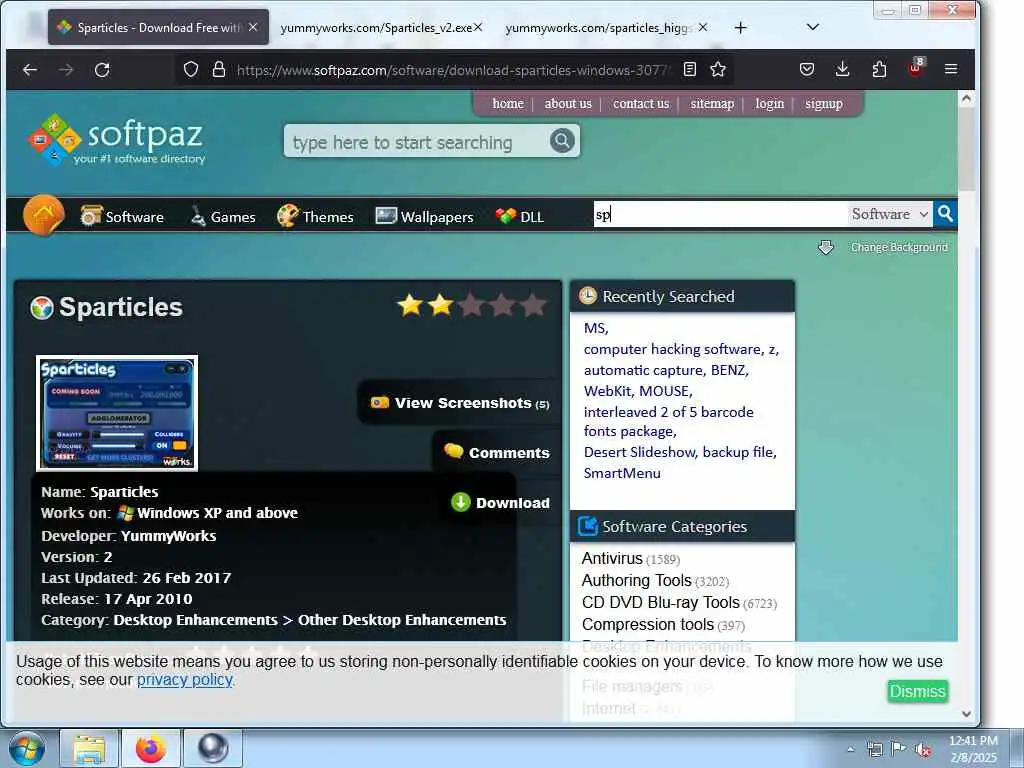Screen dimensions: 1024x768
Task: Click recent search automatic capture
Action: [644, 370]
